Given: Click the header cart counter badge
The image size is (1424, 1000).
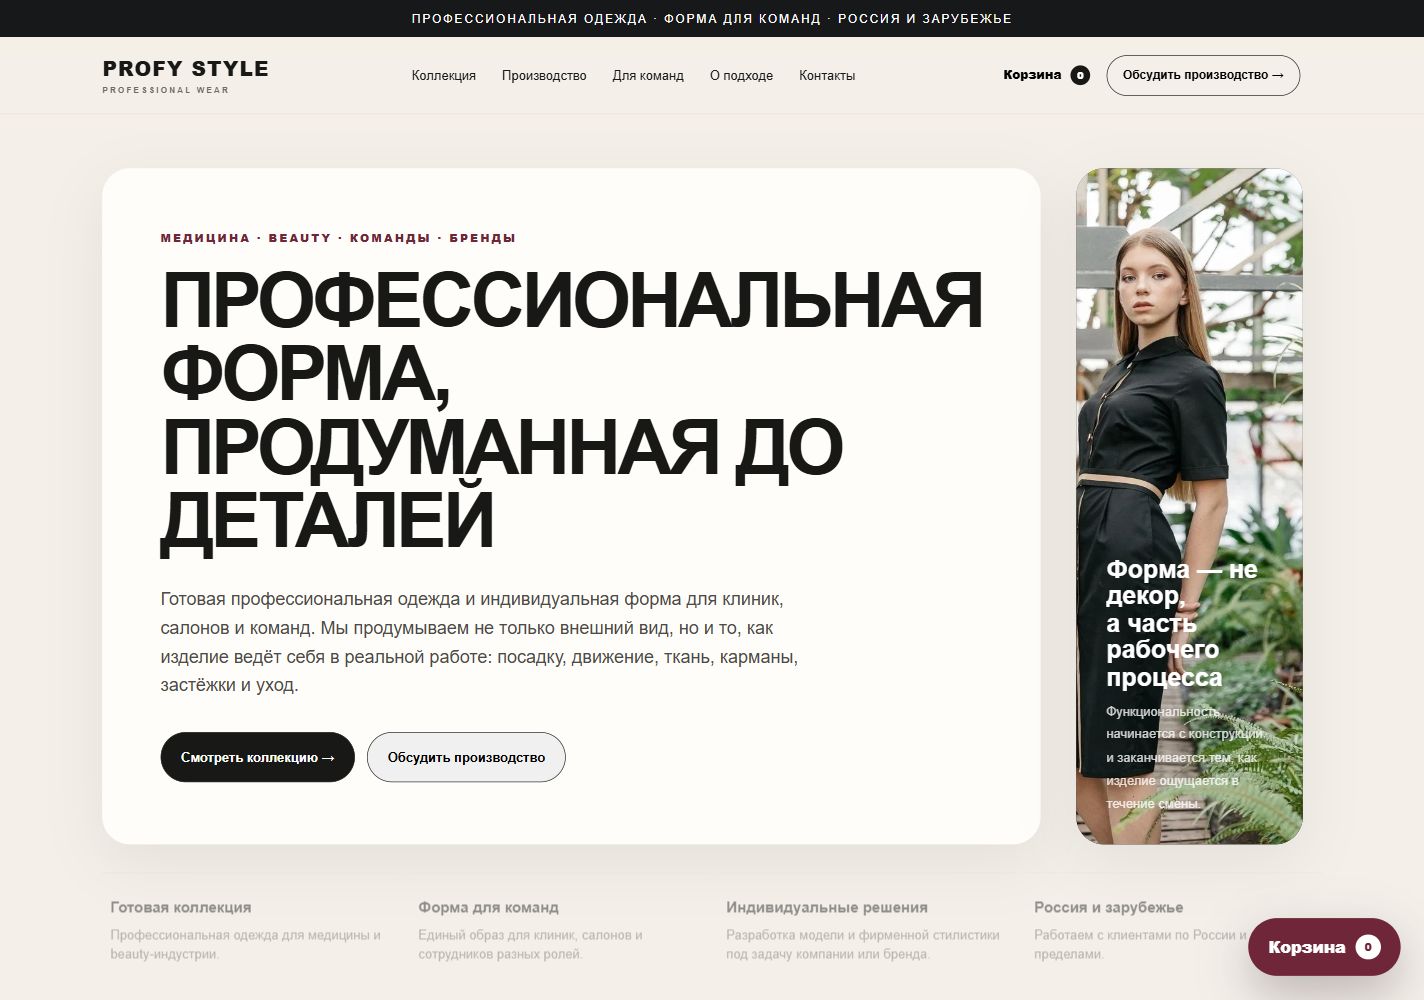Looking at the screenshot, I should 1080,75.
